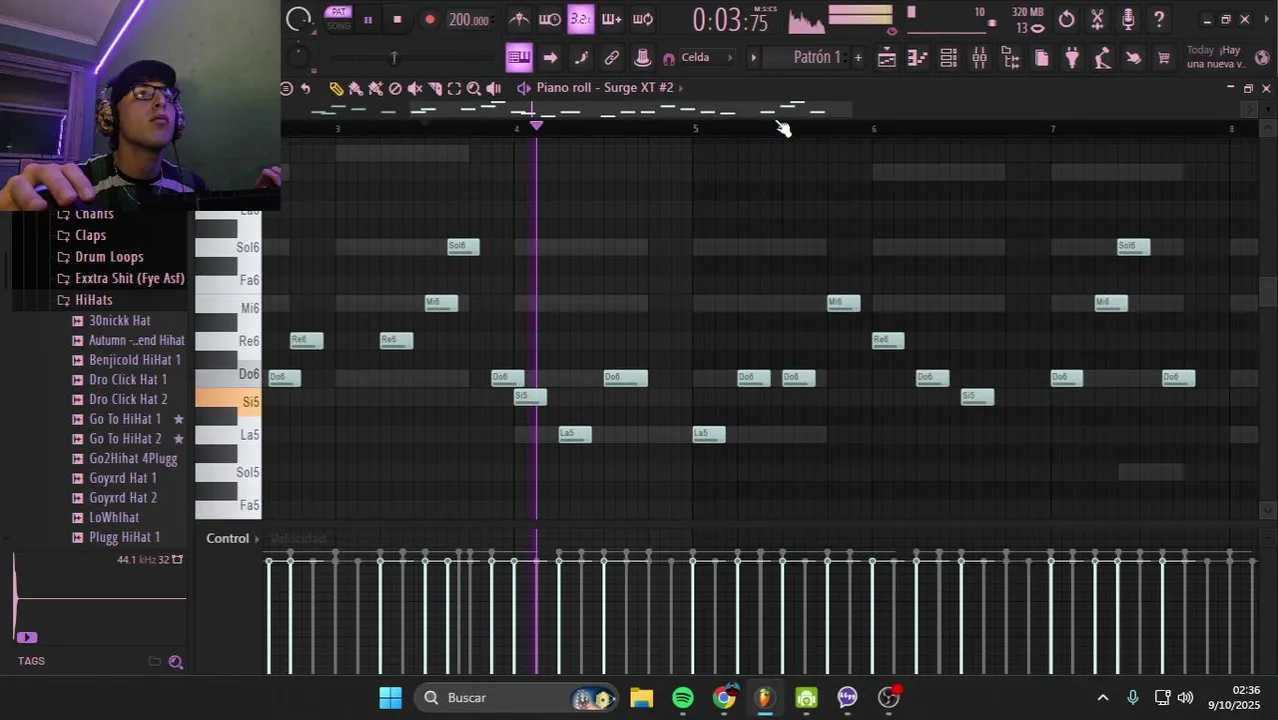The height and width of the screenshot is (720, 1278).
Task: Collapse the HiHats folder
Action: click(x=93, y=300)
